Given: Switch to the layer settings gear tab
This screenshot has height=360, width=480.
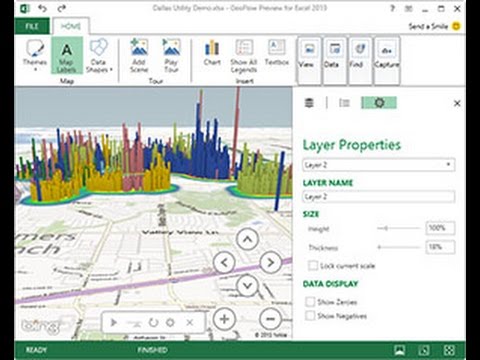Looking at the screenshot, I should [379, 103].
